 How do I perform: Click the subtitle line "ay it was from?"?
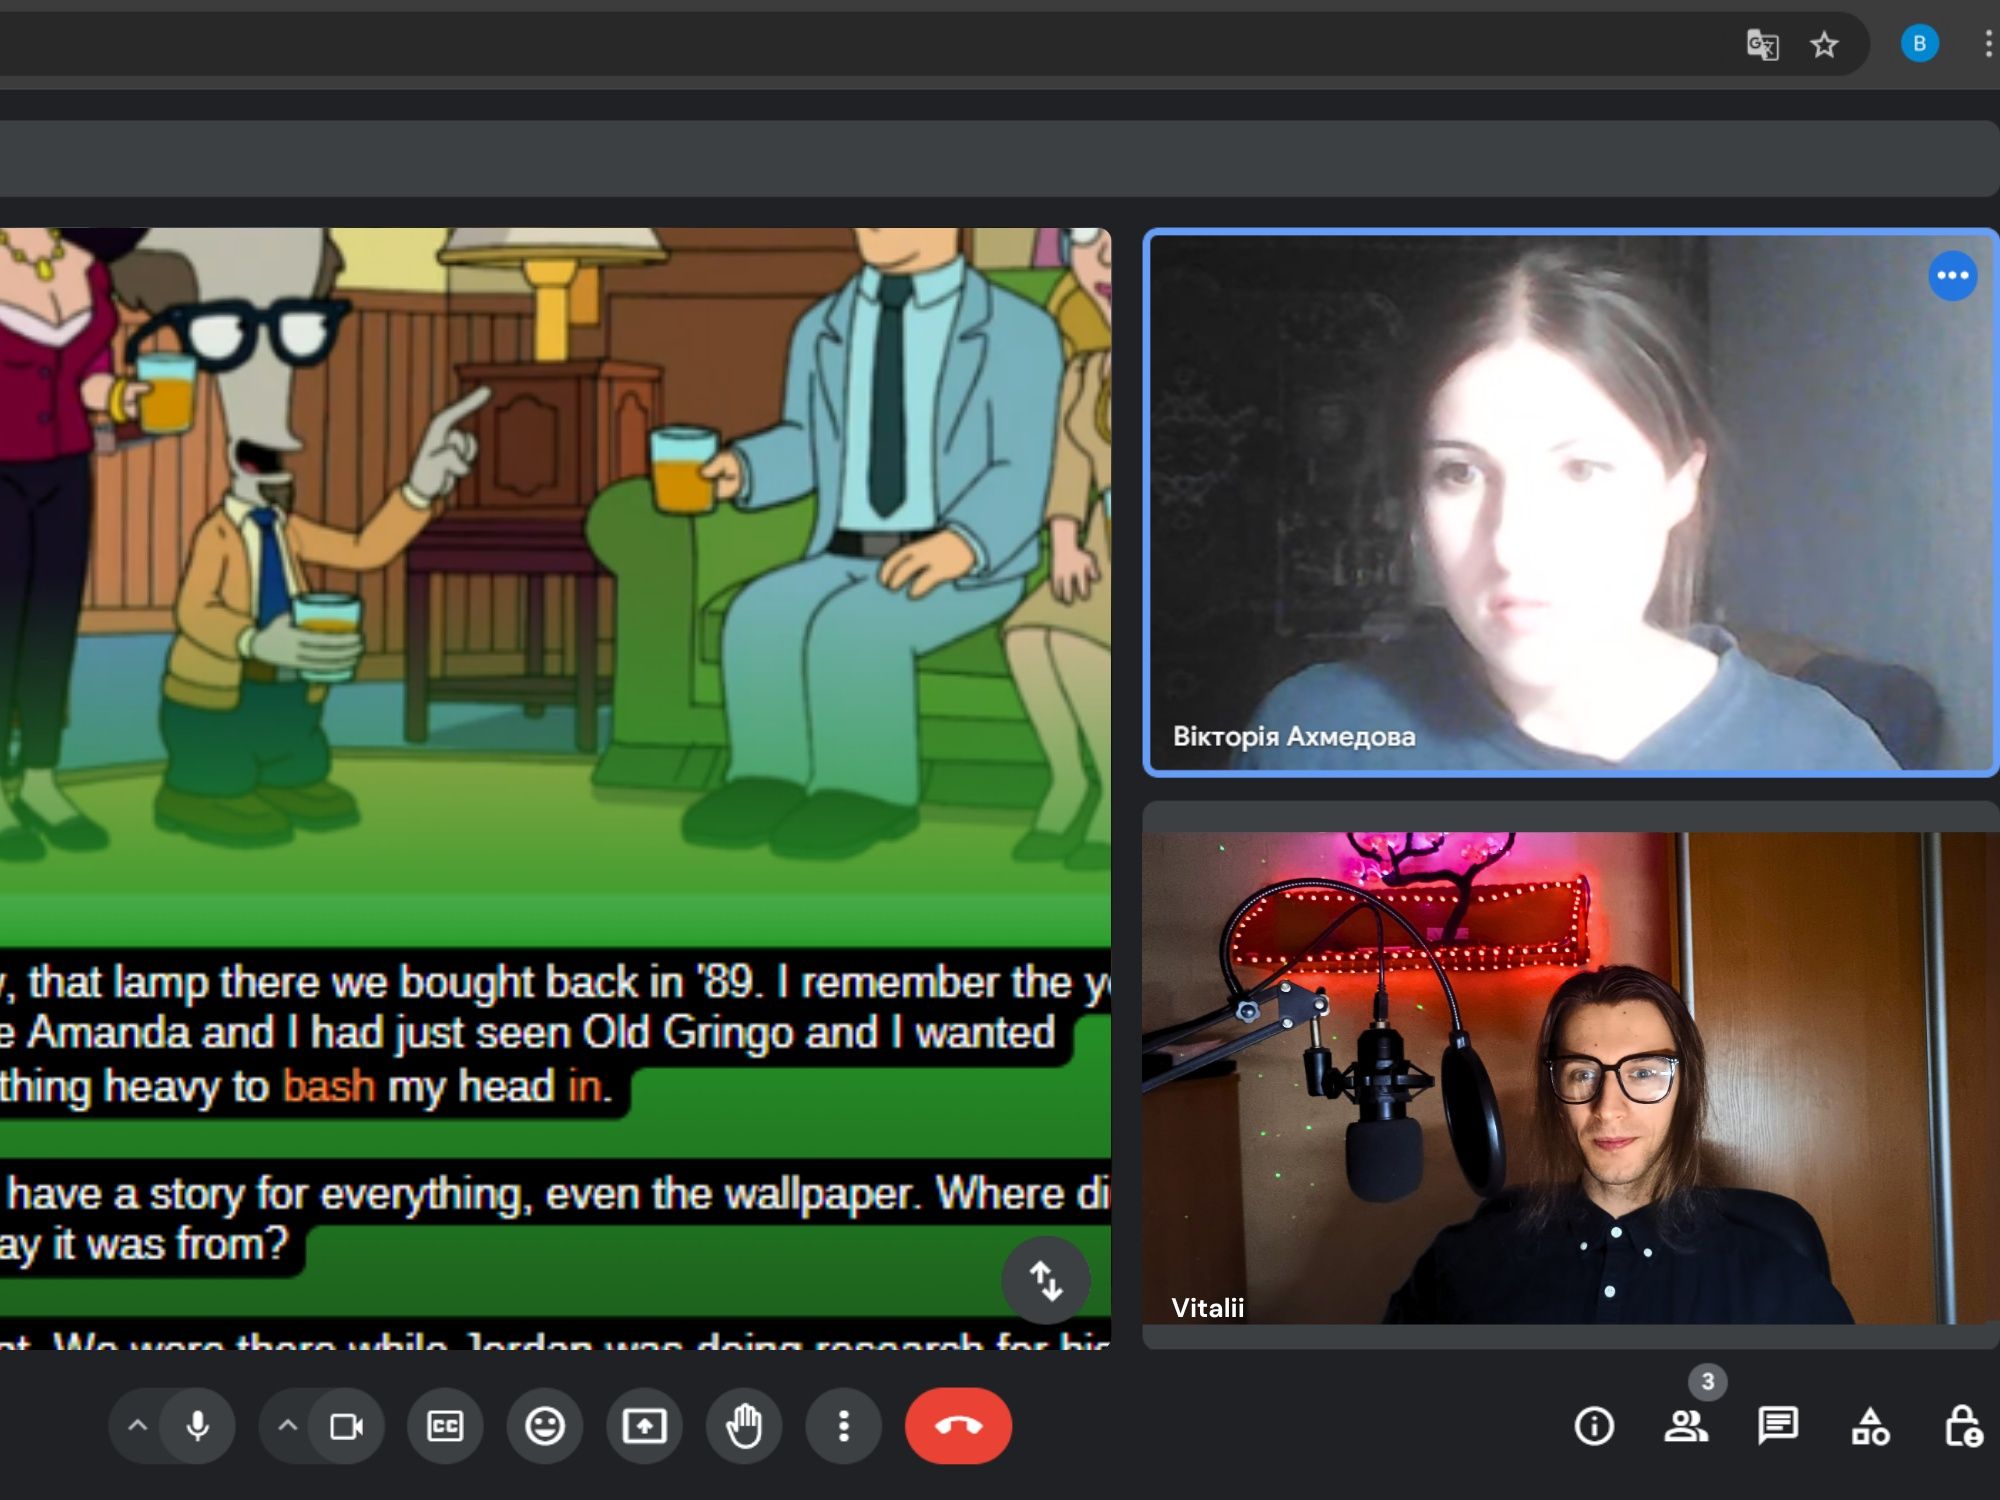[x=144, y=1245]
